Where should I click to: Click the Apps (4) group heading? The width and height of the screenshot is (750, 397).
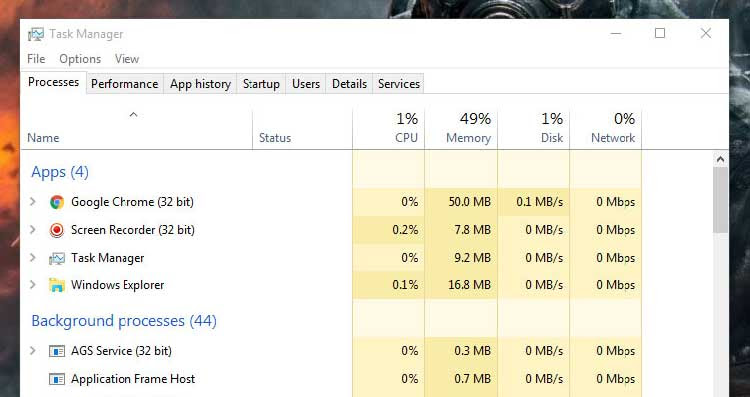60,172
